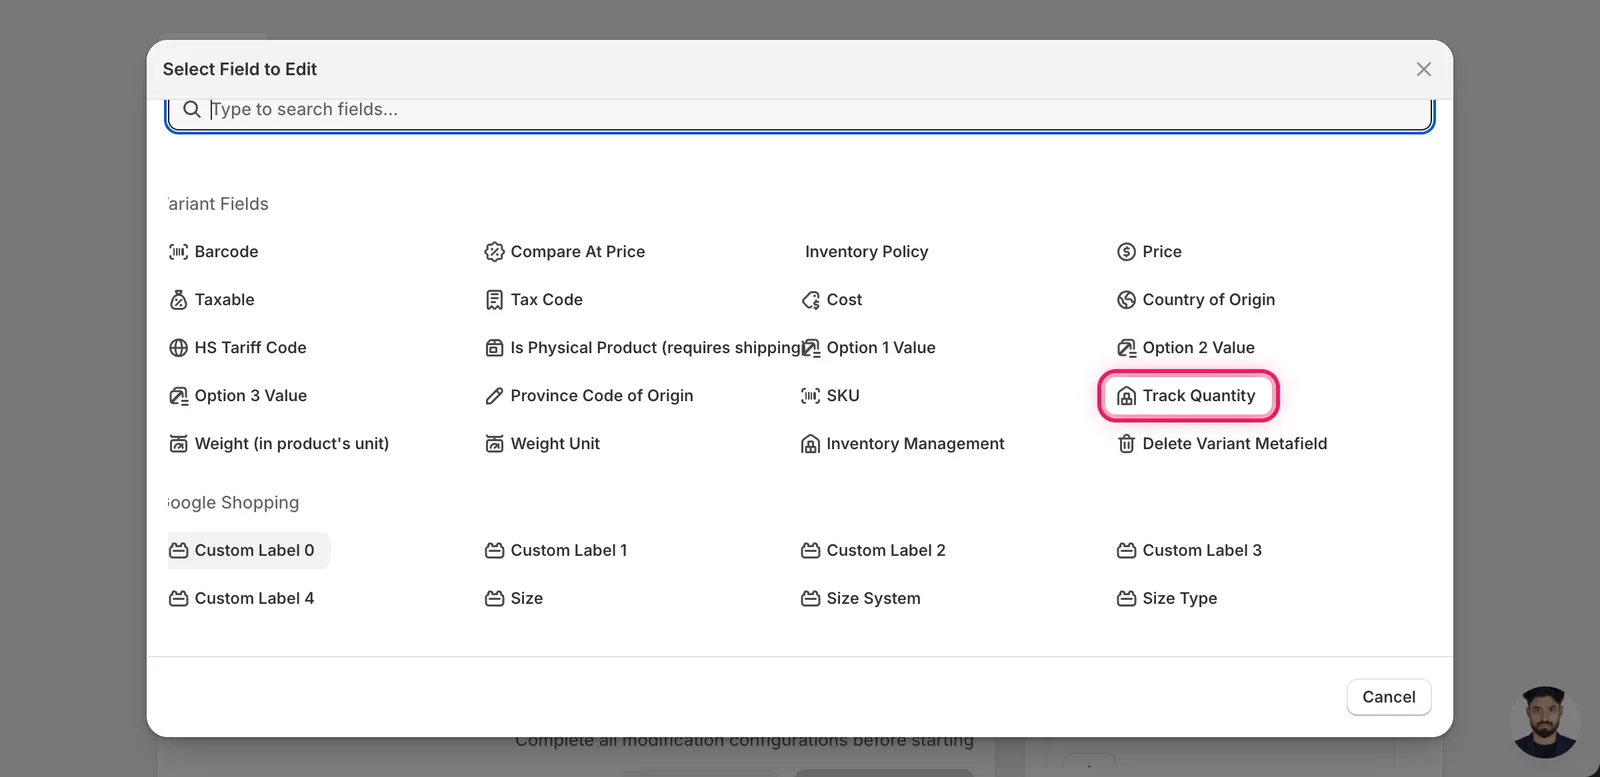The image size is (1600, 777).
Task: Open the support chat avatar
Action: 1545,722
